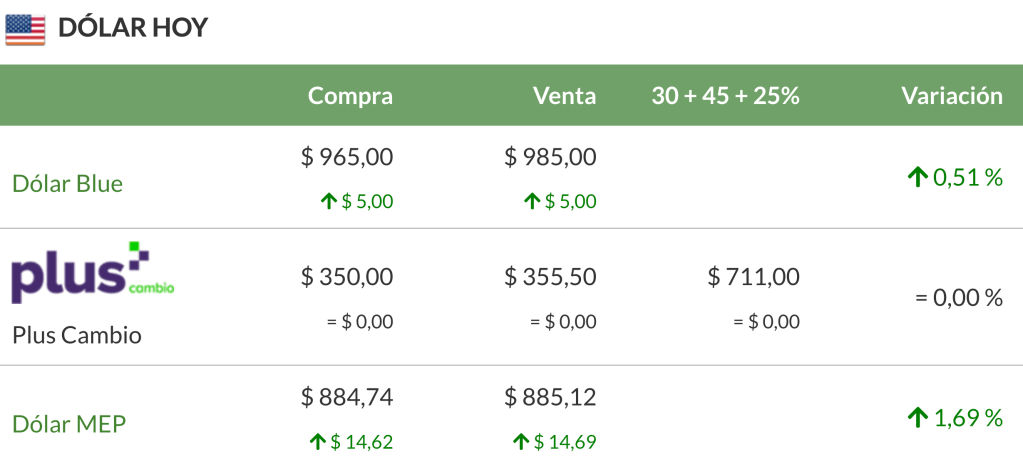Click the Compra column header
The width and height of the screenshot is (1023, 467).
coord(350,96)
